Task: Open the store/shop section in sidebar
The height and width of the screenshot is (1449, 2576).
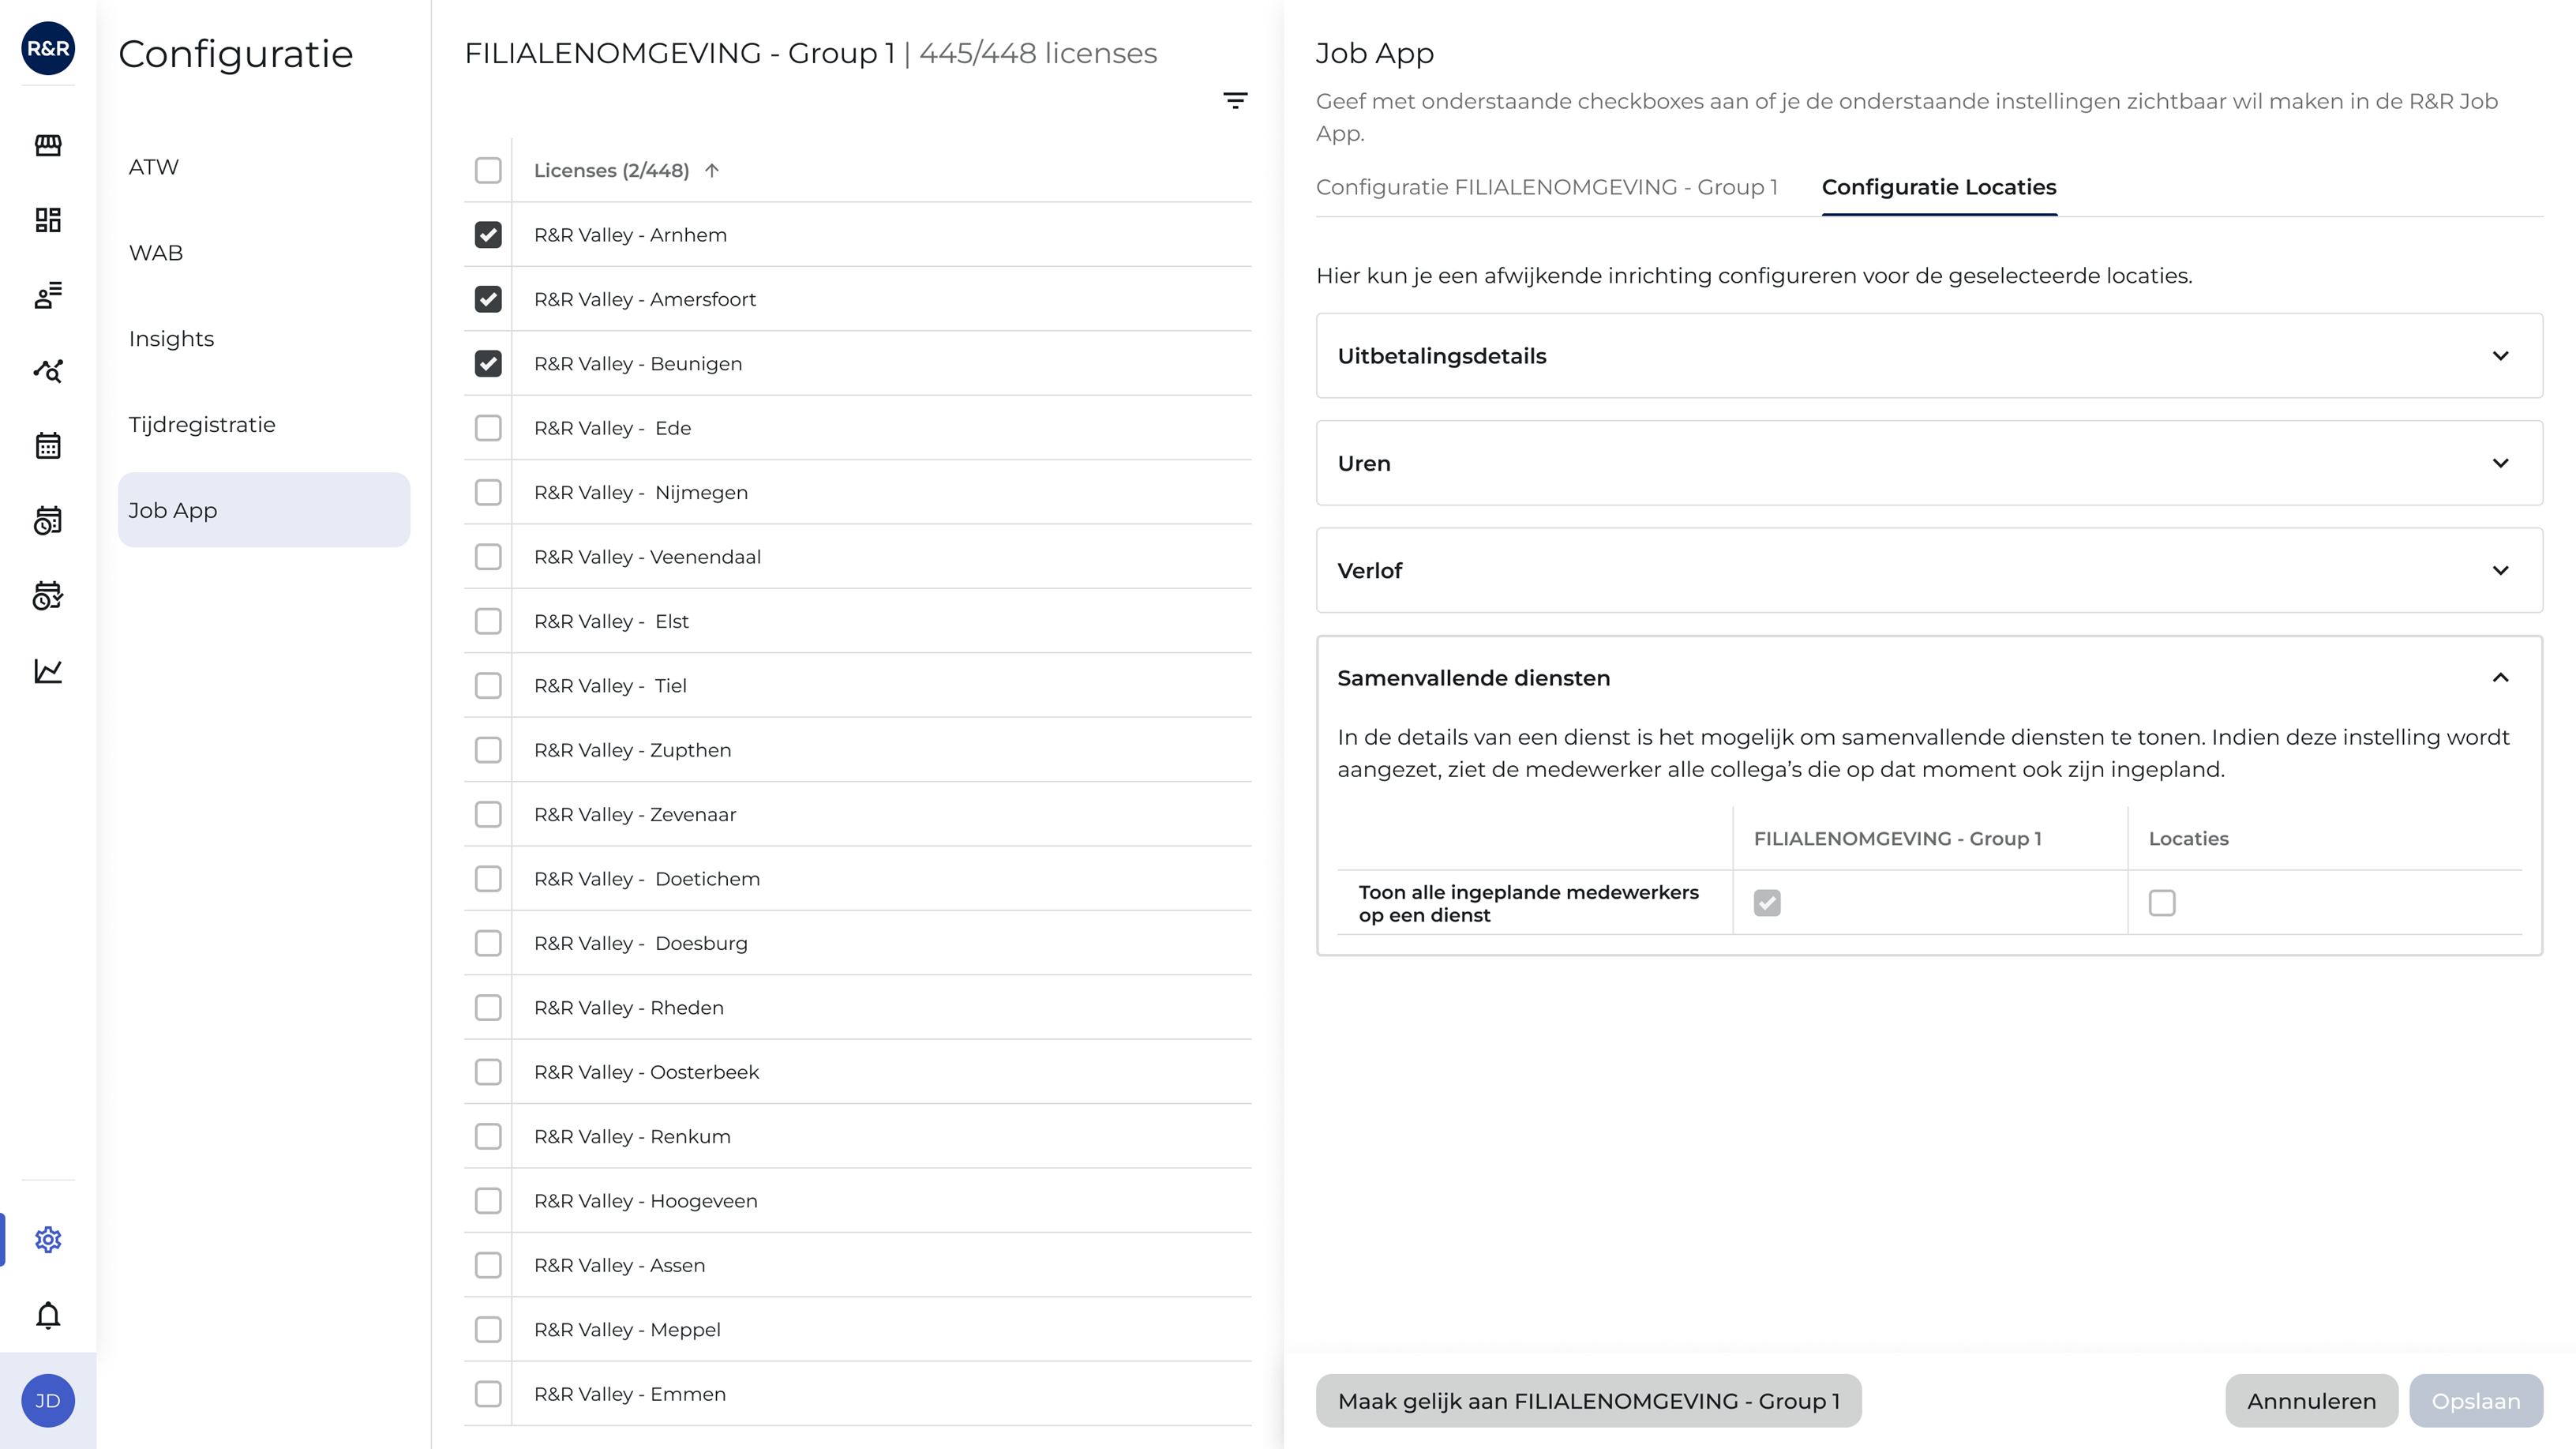Action: (47, 145)
